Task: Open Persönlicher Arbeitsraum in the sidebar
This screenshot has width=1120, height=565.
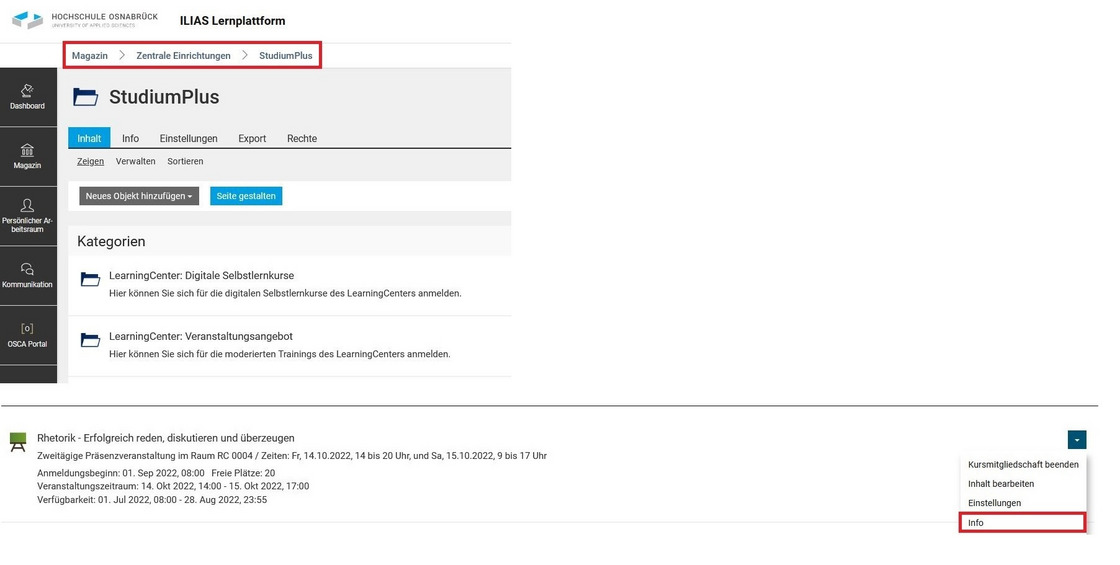Action: pyautogui.click(x=28, y=214)
